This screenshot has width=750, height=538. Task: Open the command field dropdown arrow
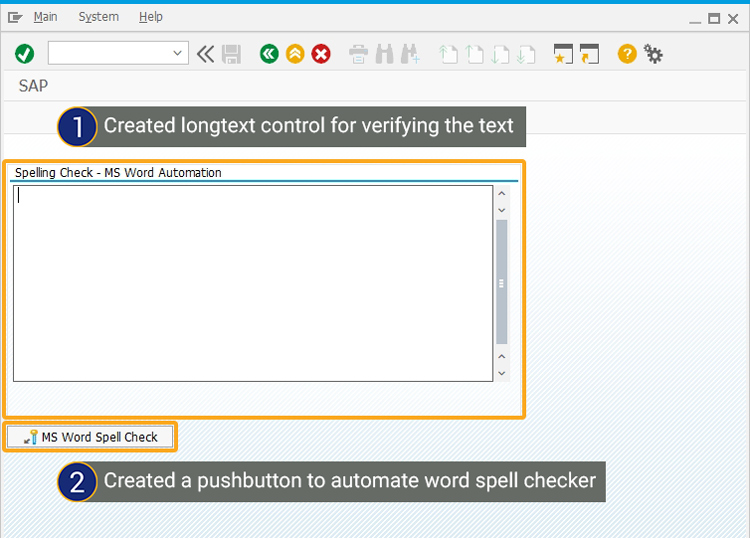point(177,53)
